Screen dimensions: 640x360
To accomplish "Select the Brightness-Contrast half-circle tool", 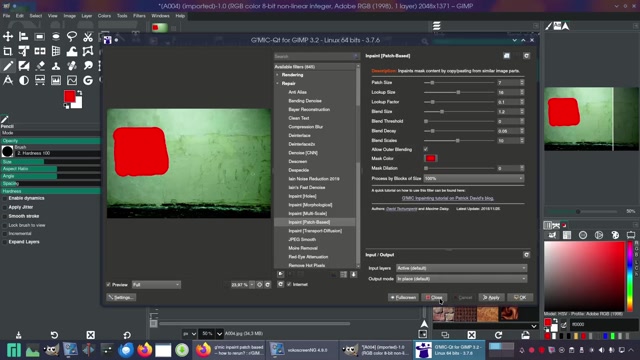I will (x=24, y=80).
